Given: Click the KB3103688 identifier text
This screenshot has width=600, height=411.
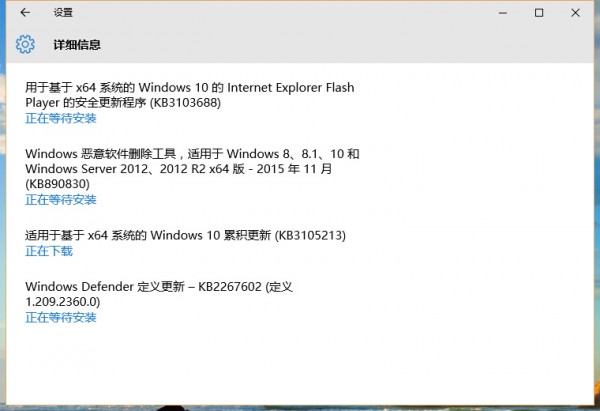Looking at the screenshot, I should coord(185,103).
